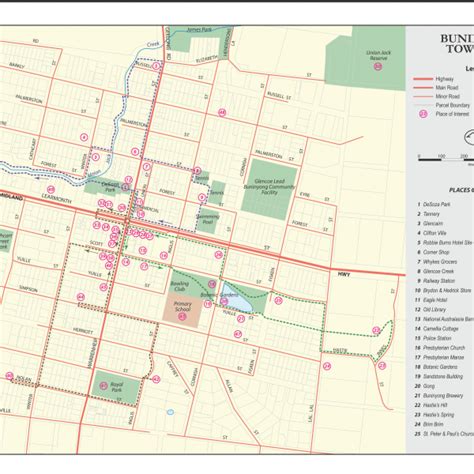Viewport: 474px width, 474px height.
Task: Click place marker number 44
Action: pyautogui.click(x=81, y=297)
